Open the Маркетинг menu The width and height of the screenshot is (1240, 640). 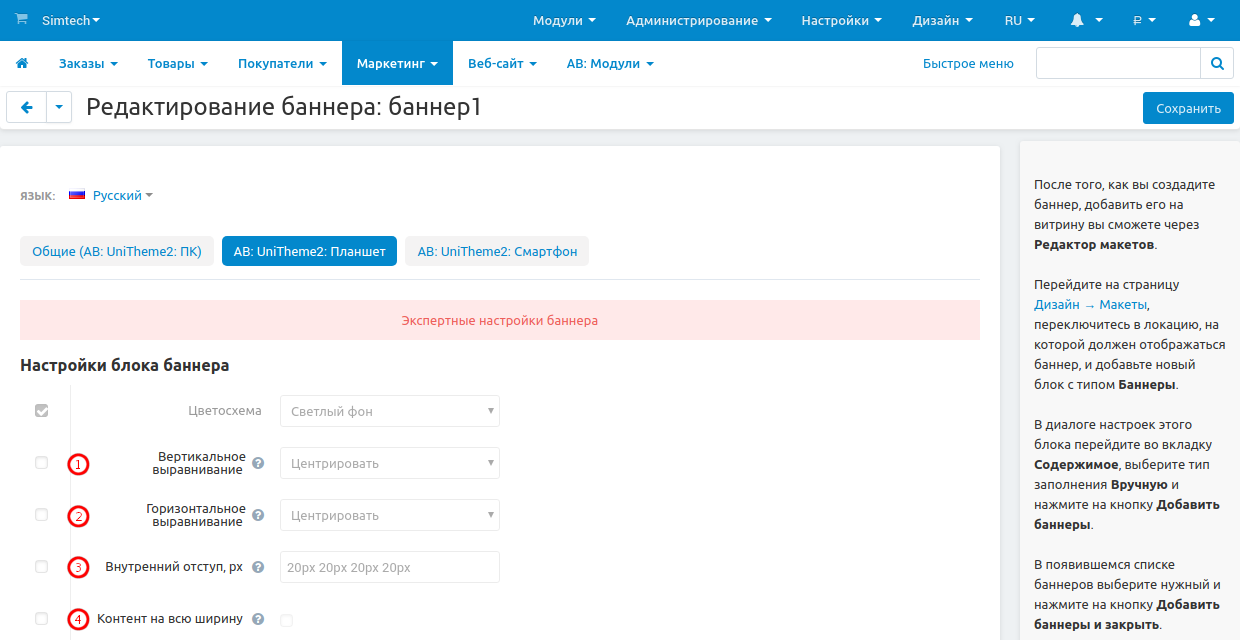397,62
